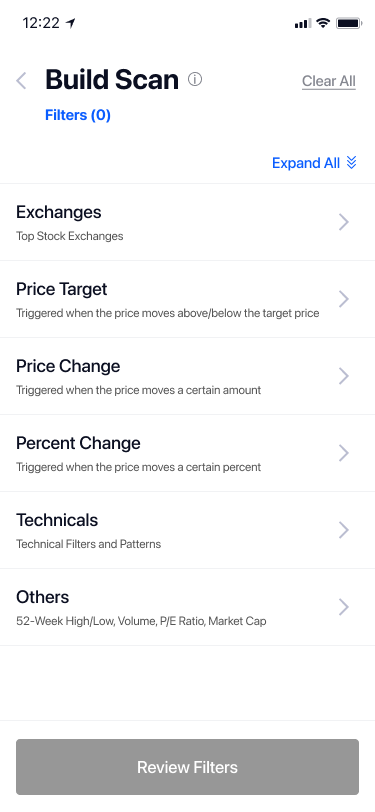Select the Others category title

pos(42,597)
